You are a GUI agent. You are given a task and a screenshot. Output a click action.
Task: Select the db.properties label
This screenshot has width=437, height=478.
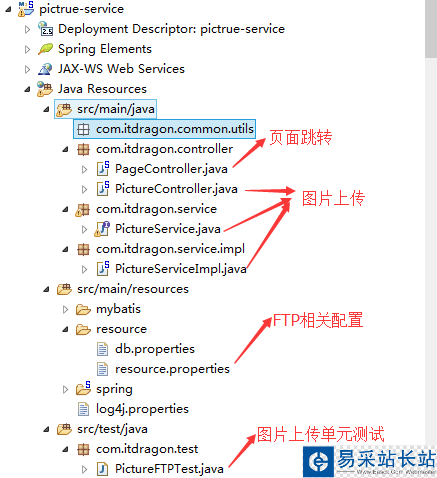coord(155,349)
